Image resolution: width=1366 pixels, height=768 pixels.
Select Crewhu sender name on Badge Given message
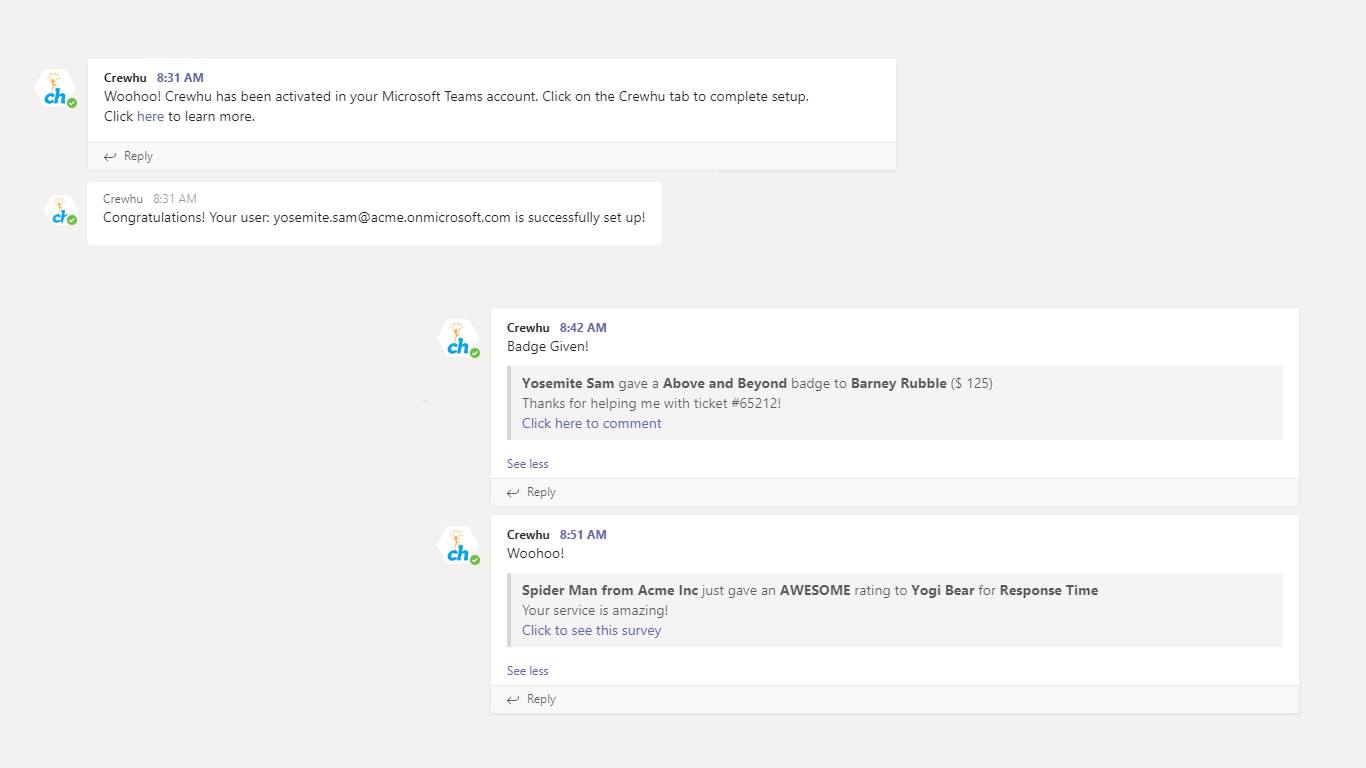click(x=528, y=327)
